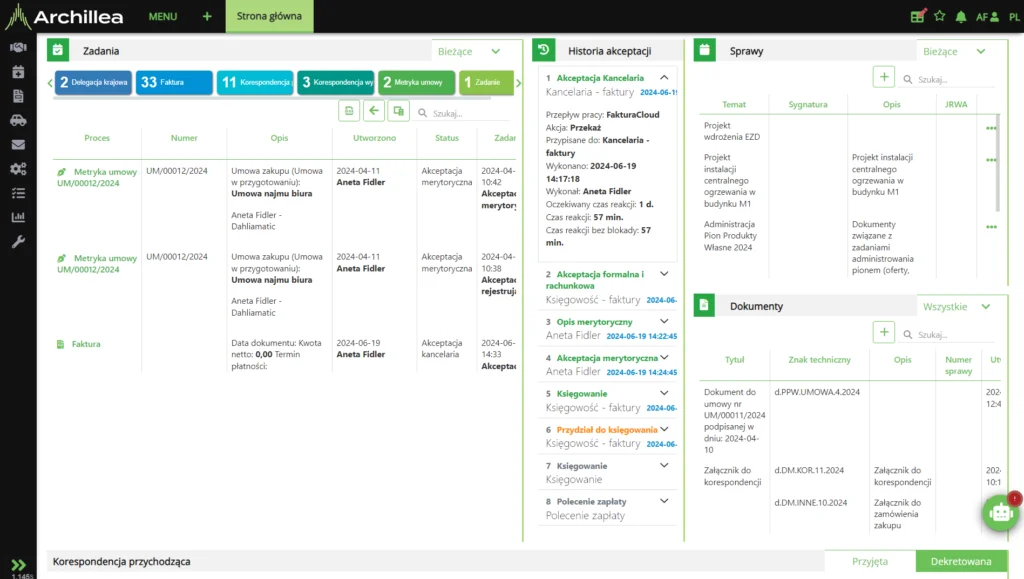Click the handshake icon in left sidebar
The image size is (1024, 579).
pyautogui.click(x=17, y=48)
